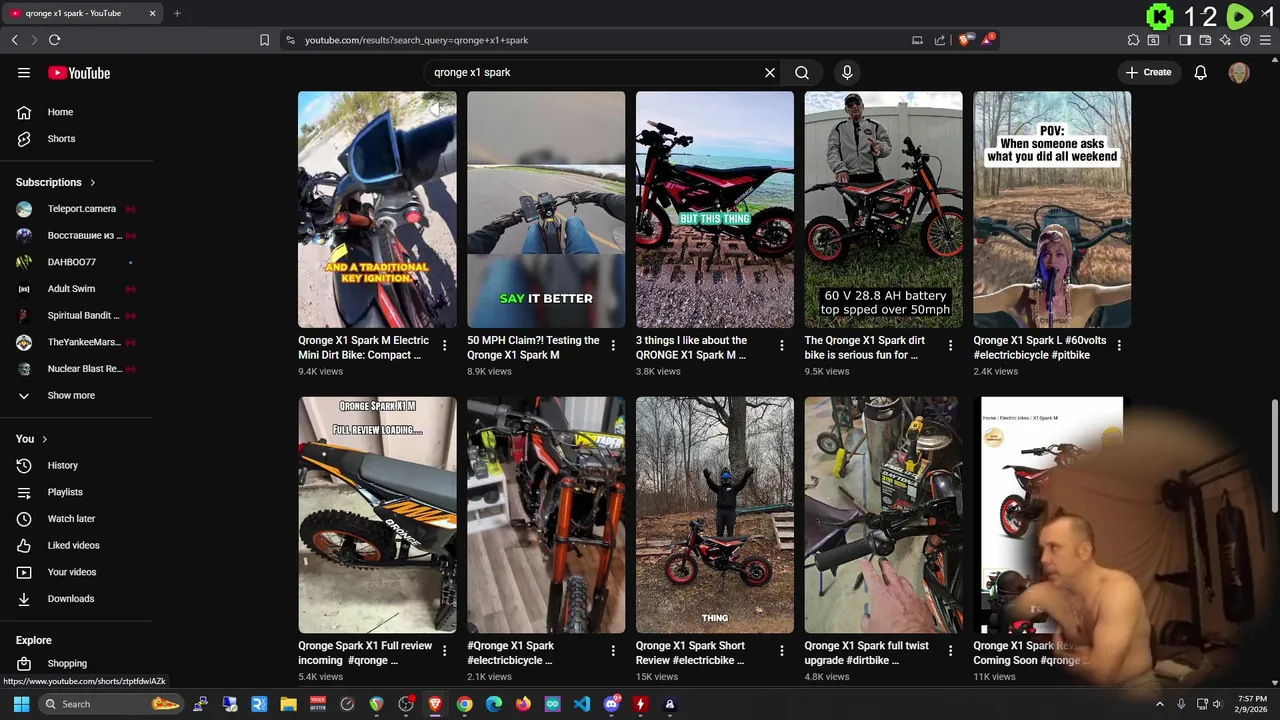Open Brave Shields lion icon
The image size is (1280, 720).
tap(964, 40)
